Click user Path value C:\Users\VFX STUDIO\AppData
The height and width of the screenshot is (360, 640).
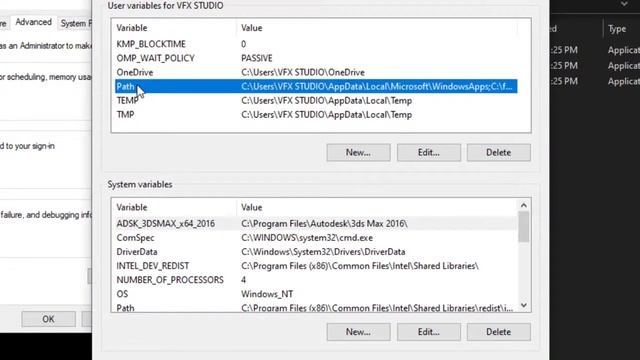376,87
